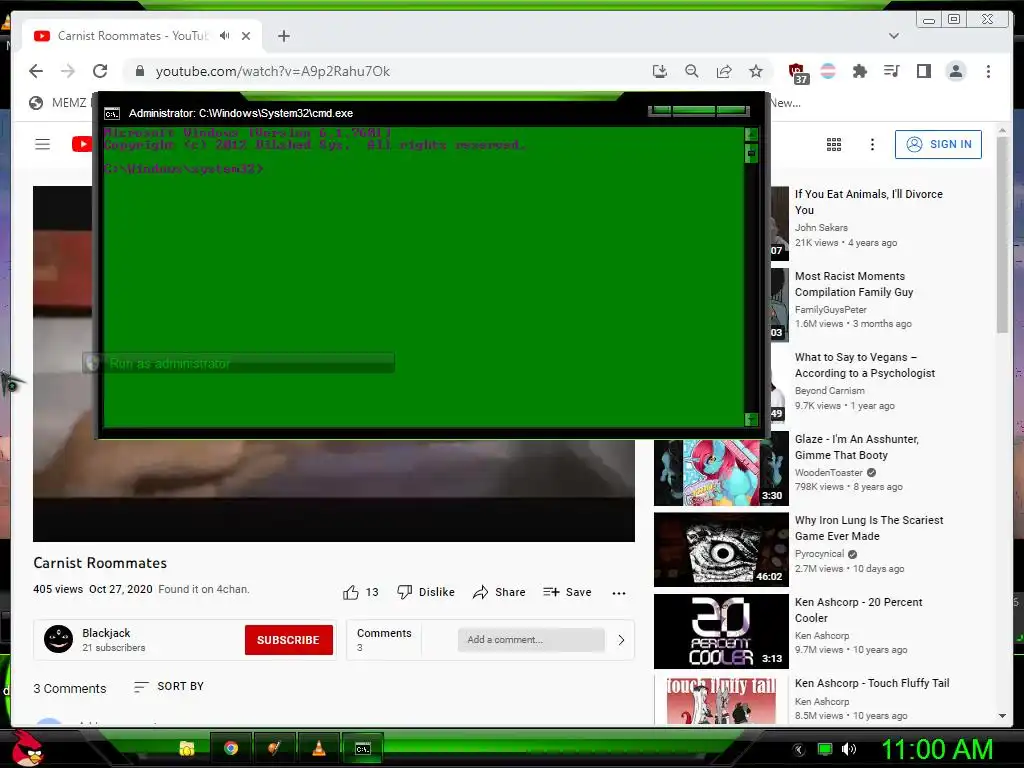Viewport: 1024px width, 768px height.
Task: Click the YouTube logo
Action: tap(82, 144)
